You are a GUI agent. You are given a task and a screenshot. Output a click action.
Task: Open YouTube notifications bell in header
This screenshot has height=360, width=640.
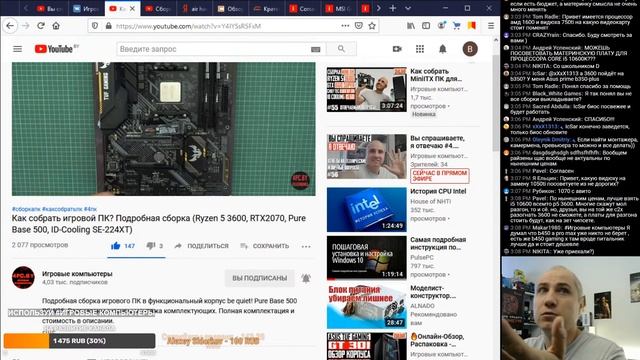click(x=442, y=49)
